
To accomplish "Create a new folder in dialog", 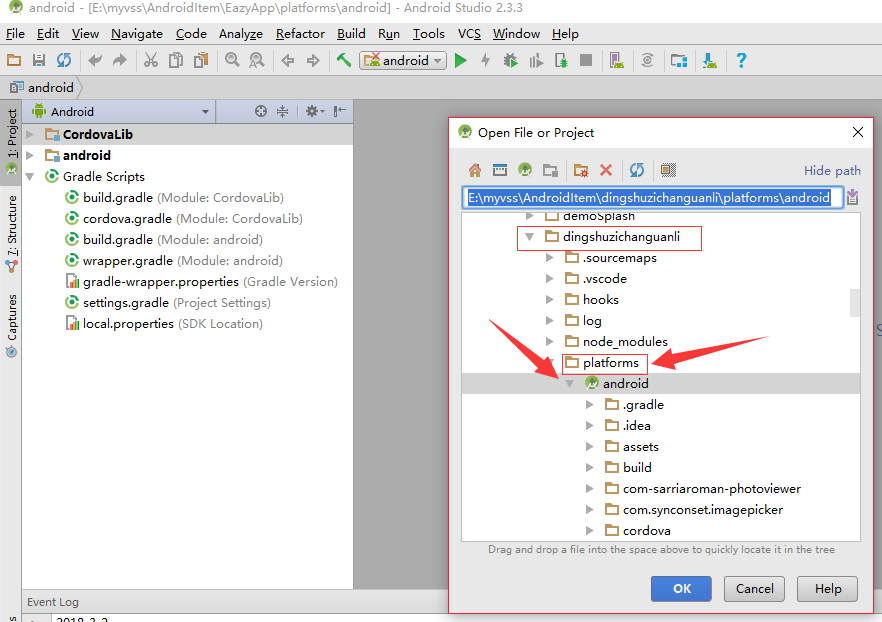I will 581,170.
